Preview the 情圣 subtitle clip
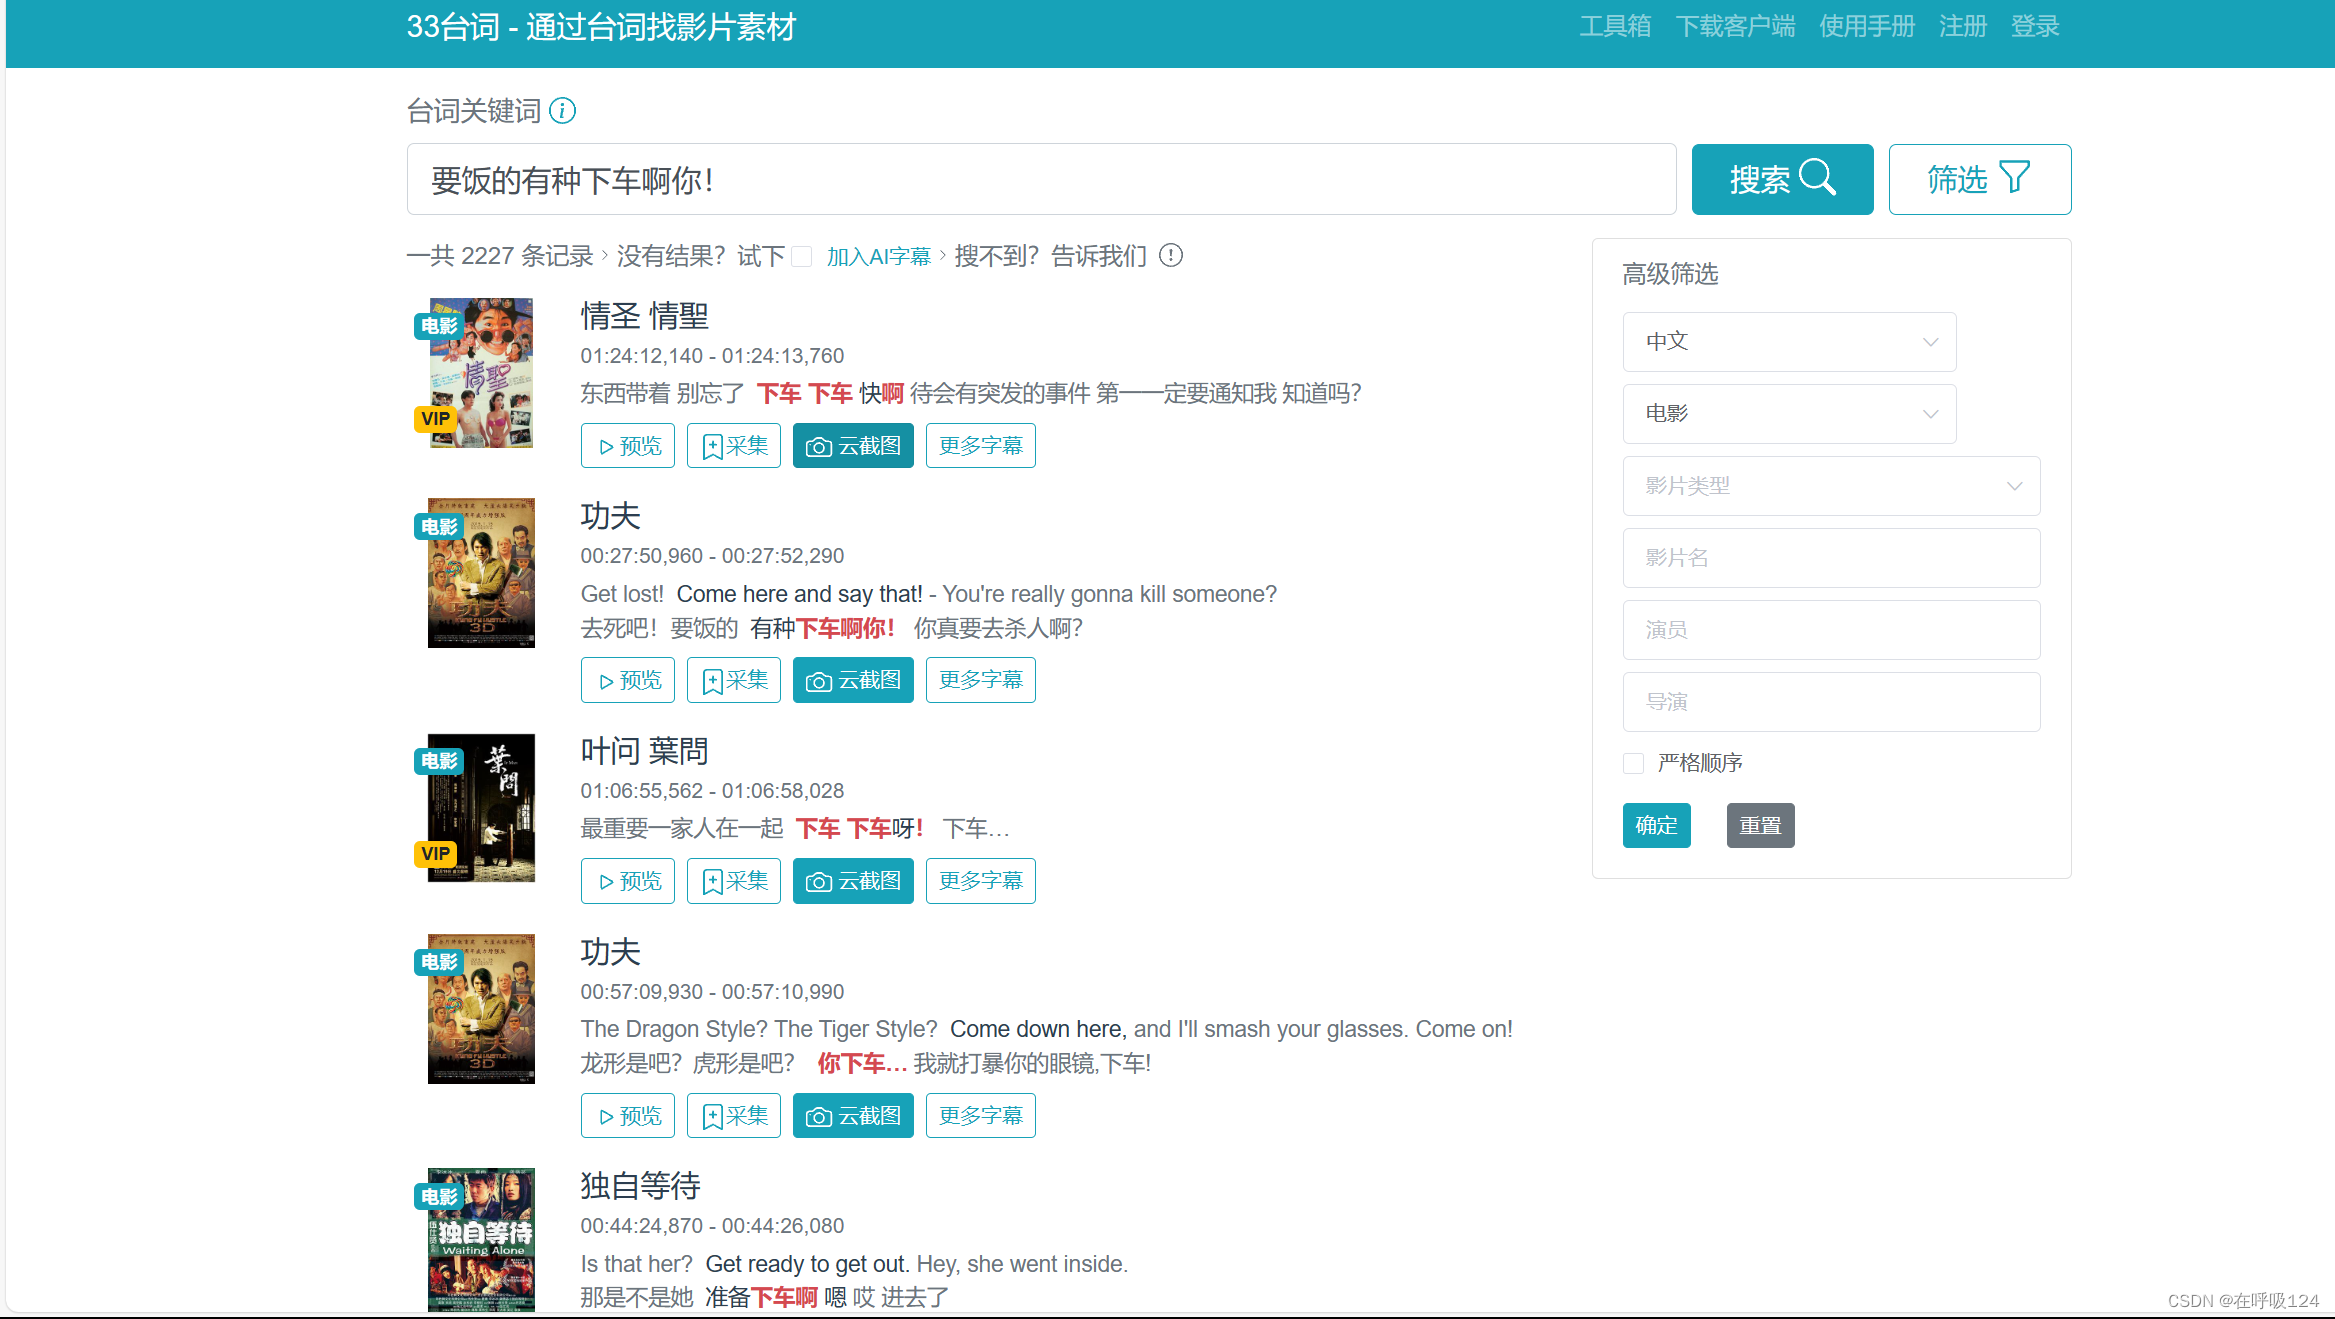Image resolution: width=2335 pixels, height=1319 pixels. pyautogui.click(x=628, y=446)
